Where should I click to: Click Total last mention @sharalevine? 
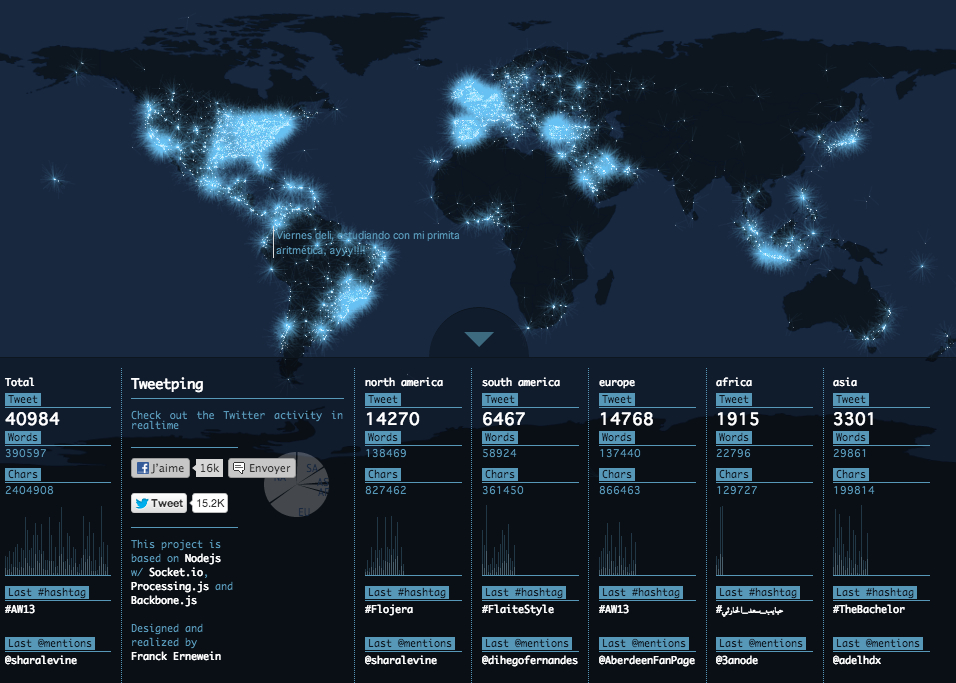[41, 660]
